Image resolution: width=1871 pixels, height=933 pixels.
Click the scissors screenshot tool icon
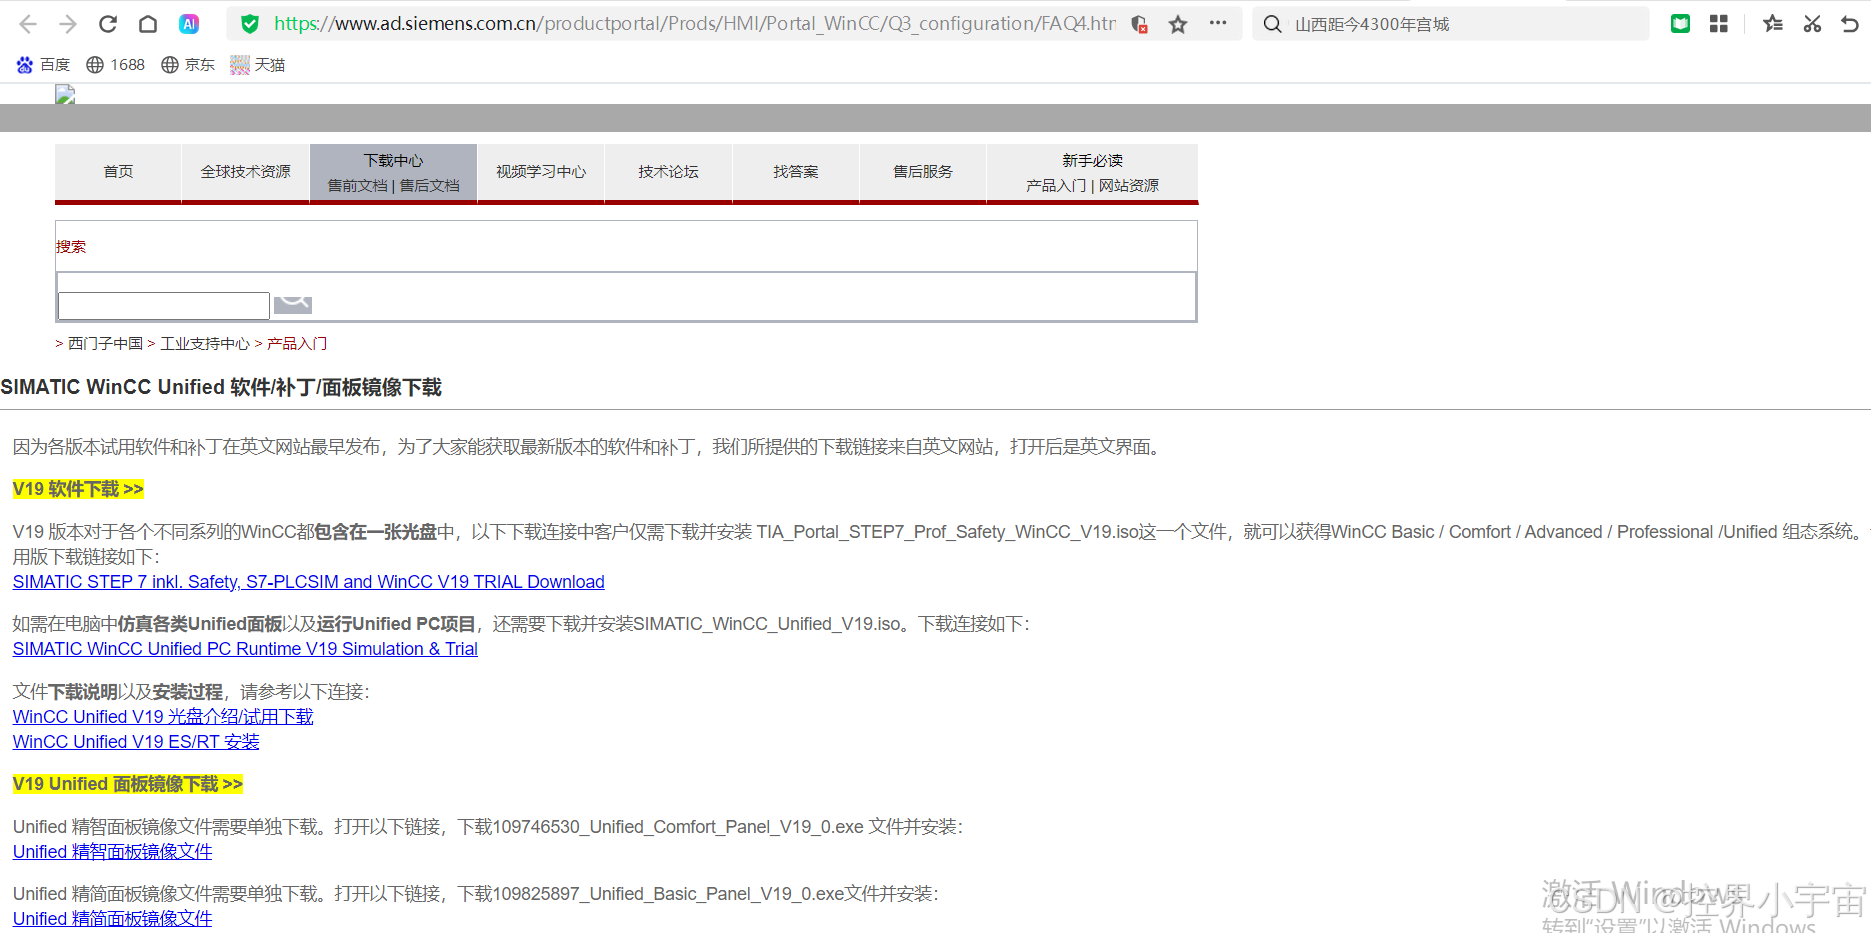point(1812,24)
